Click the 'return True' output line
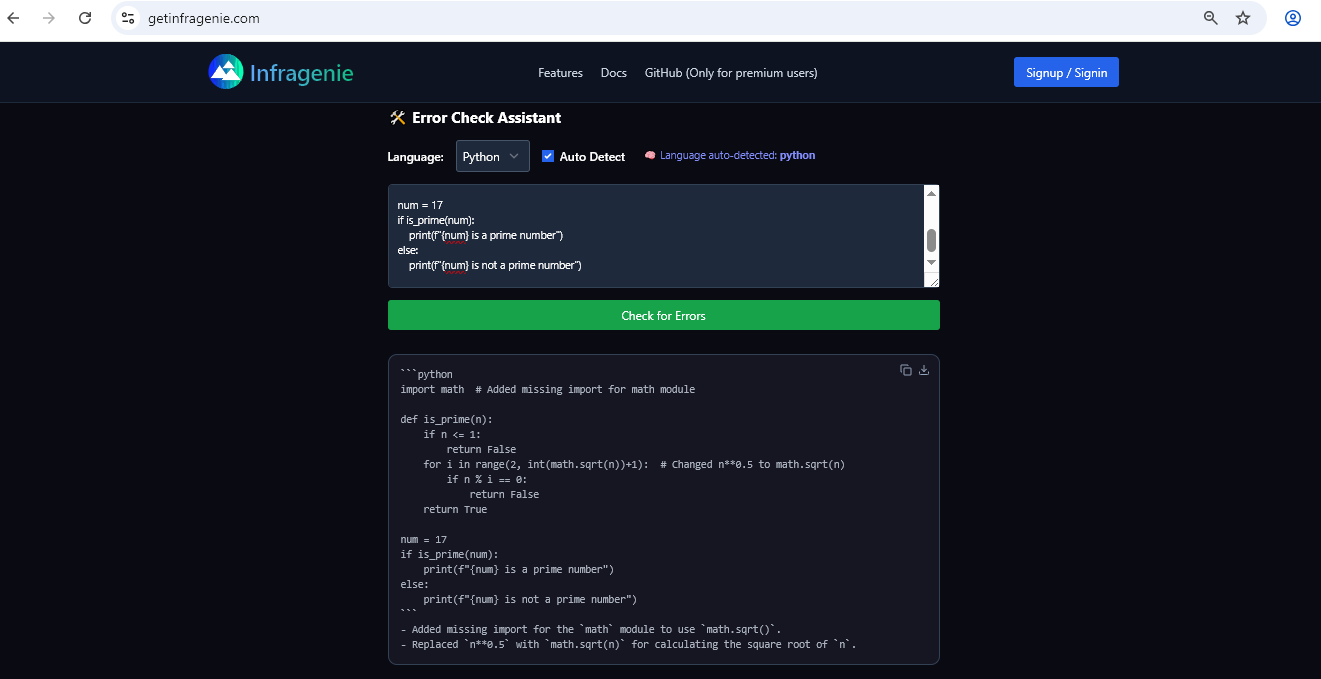Viewport: 1321px width, 679px height. [x=455, y=509]
